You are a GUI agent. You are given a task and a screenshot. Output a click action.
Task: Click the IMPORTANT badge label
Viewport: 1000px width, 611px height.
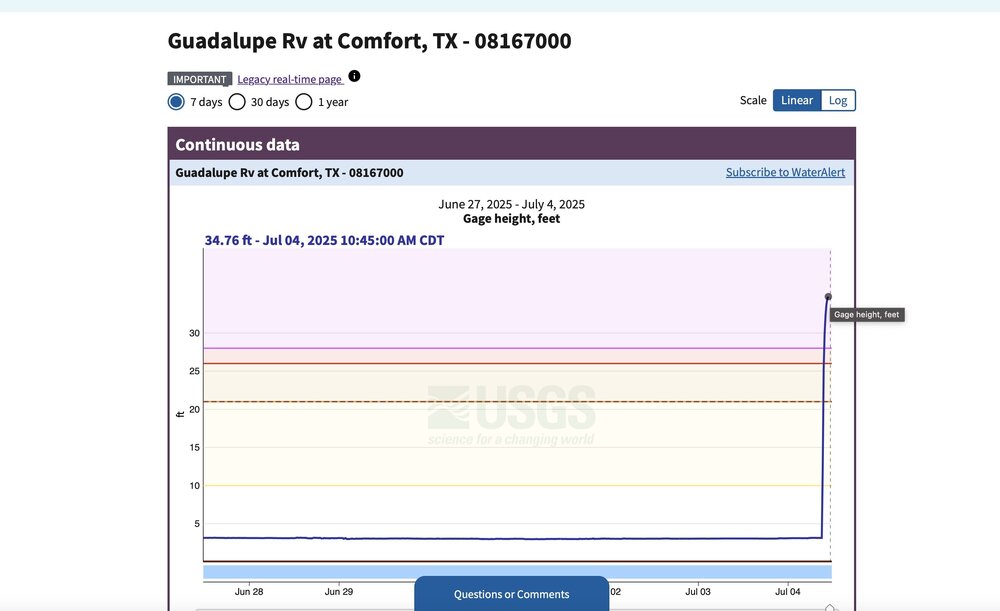[200, 79]
